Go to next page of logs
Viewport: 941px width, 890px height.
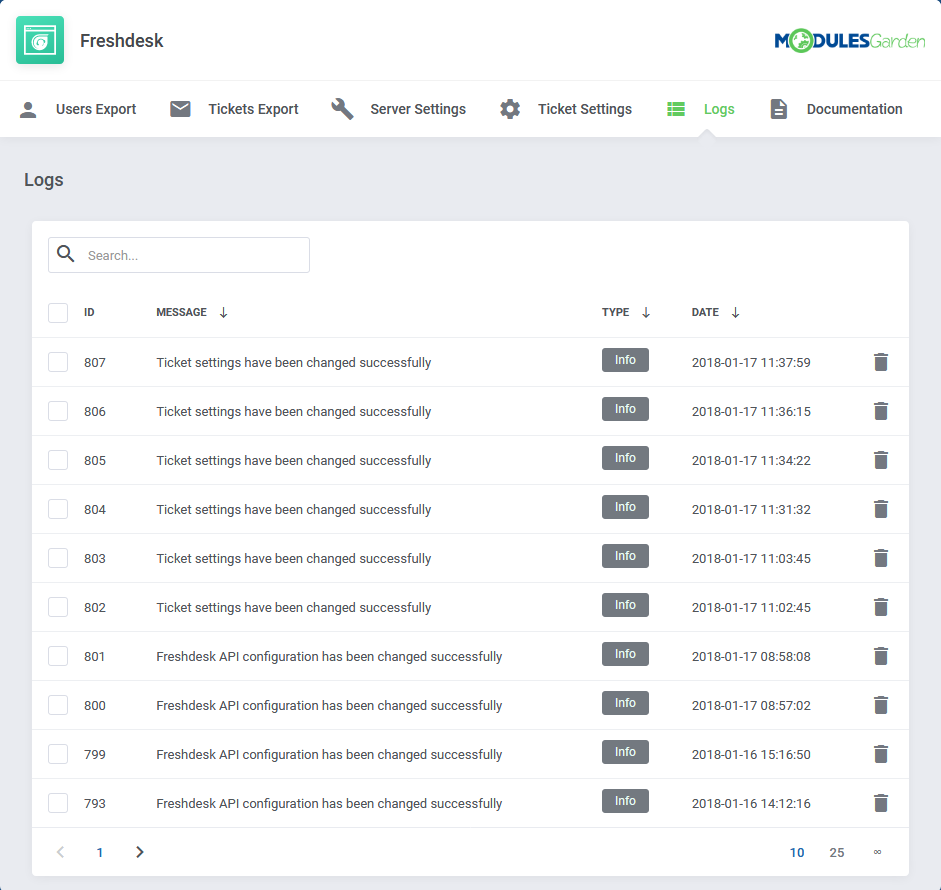pyautogui.click(x=140, y=852)
